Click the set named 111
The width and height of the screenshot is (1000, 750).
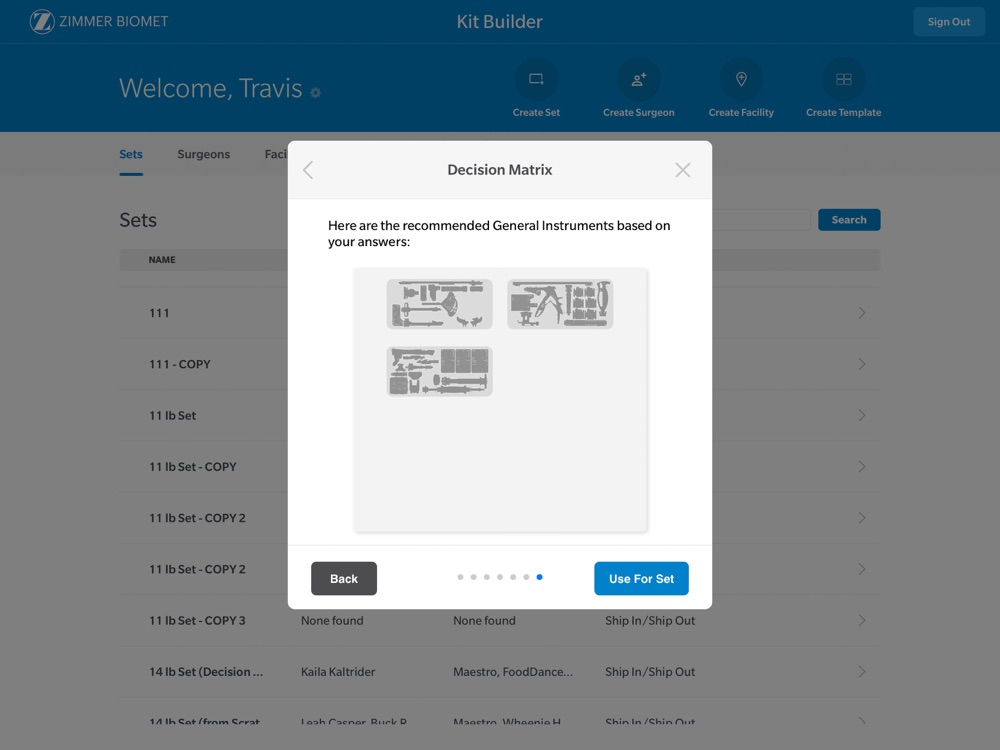[159, 313]
